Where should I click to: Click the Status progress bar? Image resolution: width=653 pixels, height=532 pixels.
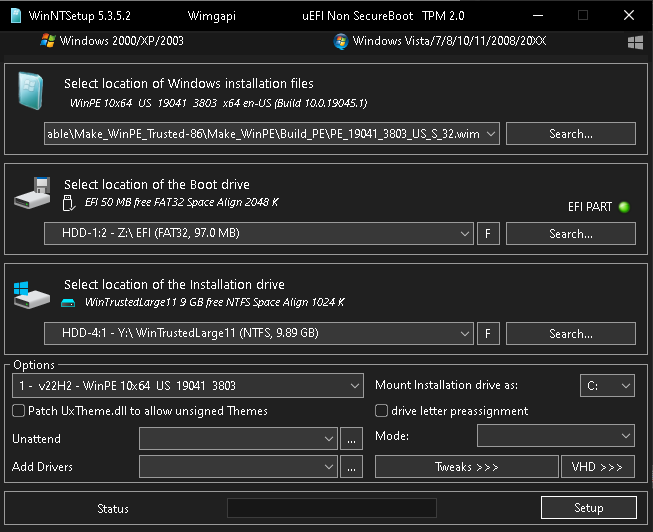pos(332,508)
